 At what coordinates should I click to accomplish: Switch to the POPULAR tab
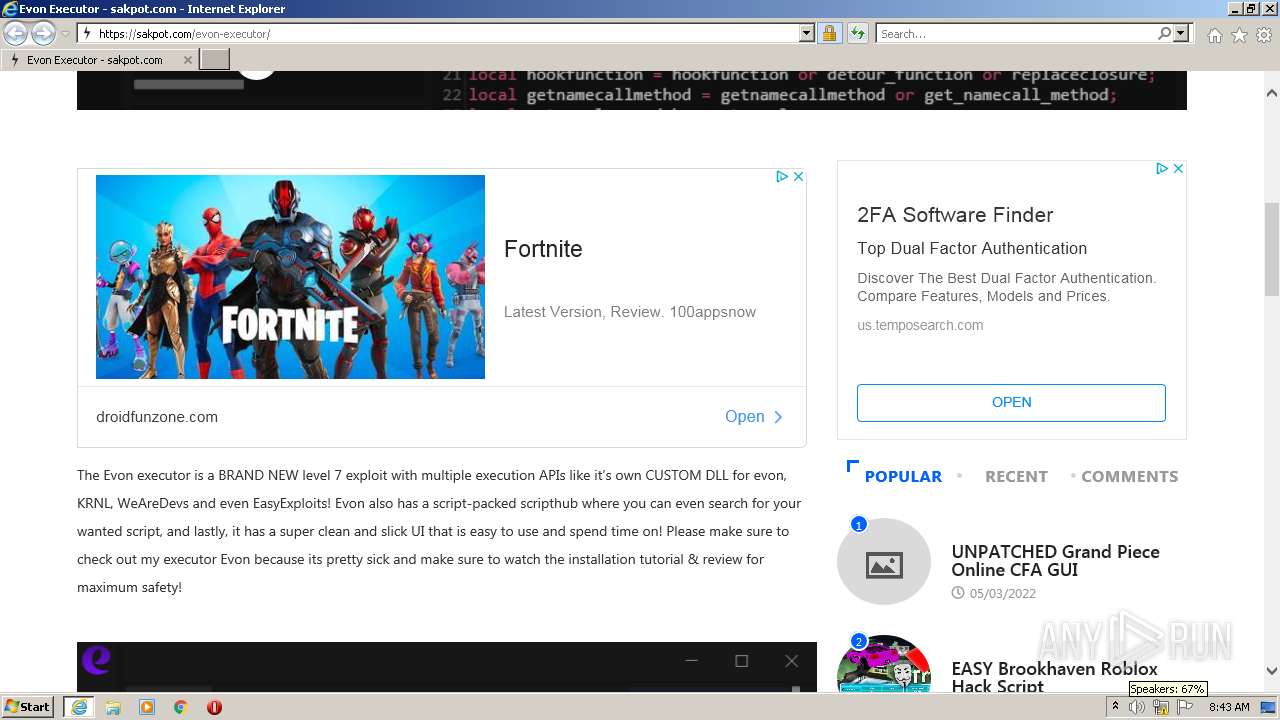pyautogui.click(x=903, y=477)
